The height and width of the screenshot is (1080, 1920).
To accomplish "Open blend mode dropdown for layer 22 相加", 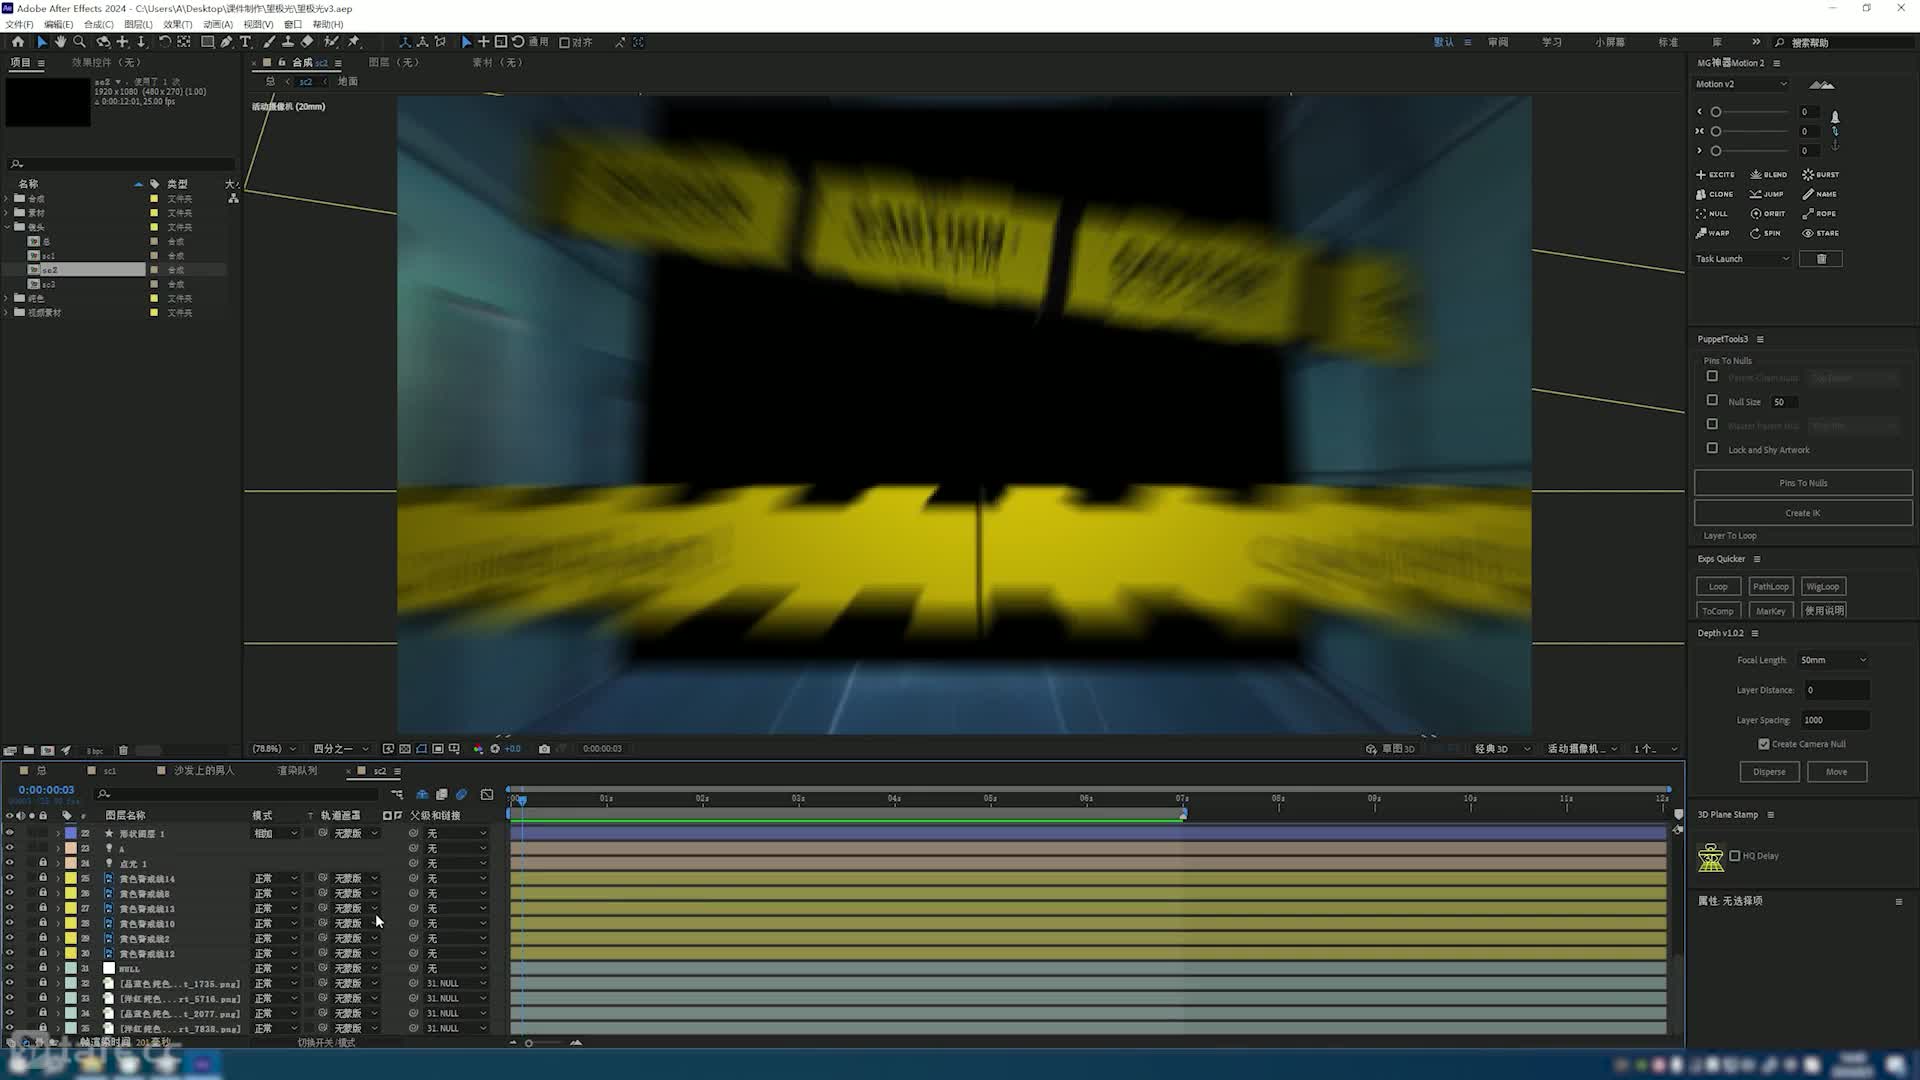I will 275,834.
